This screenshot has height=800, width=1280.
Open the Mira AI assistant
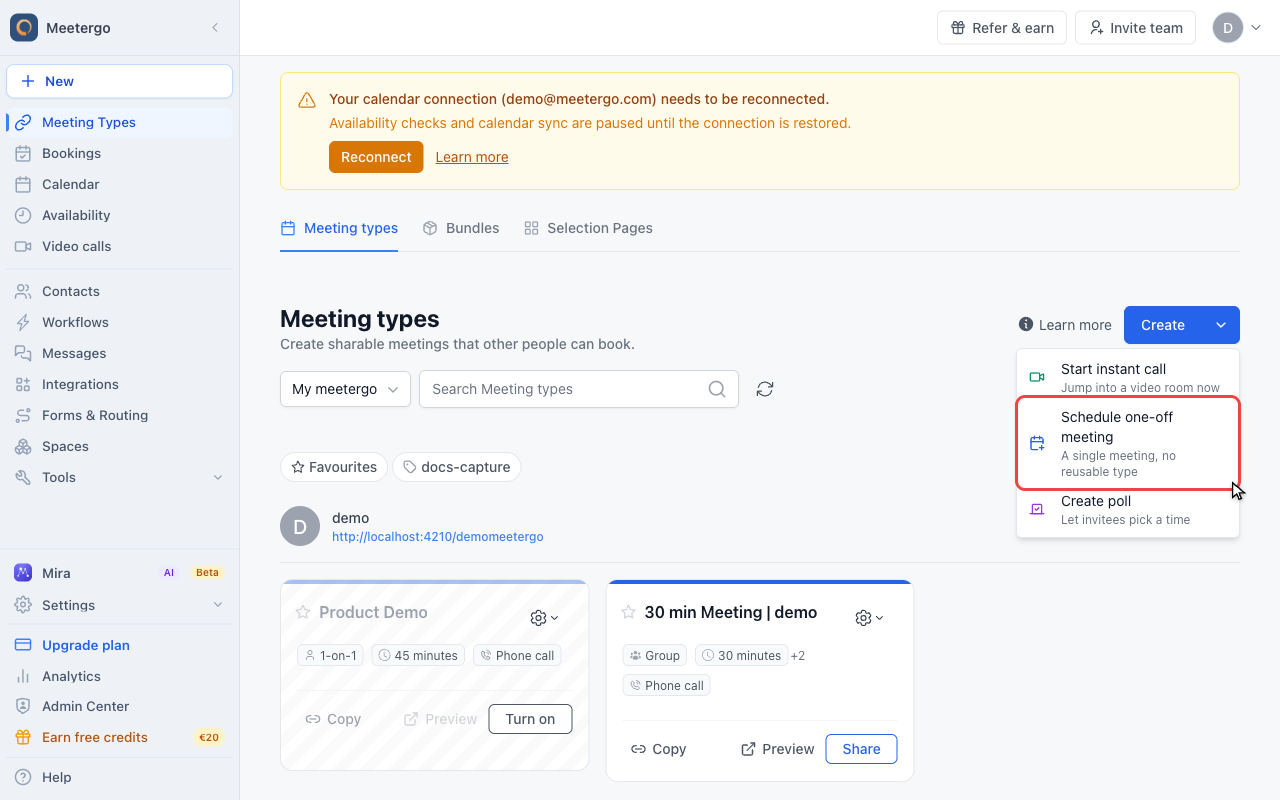[x=119, y=573]
